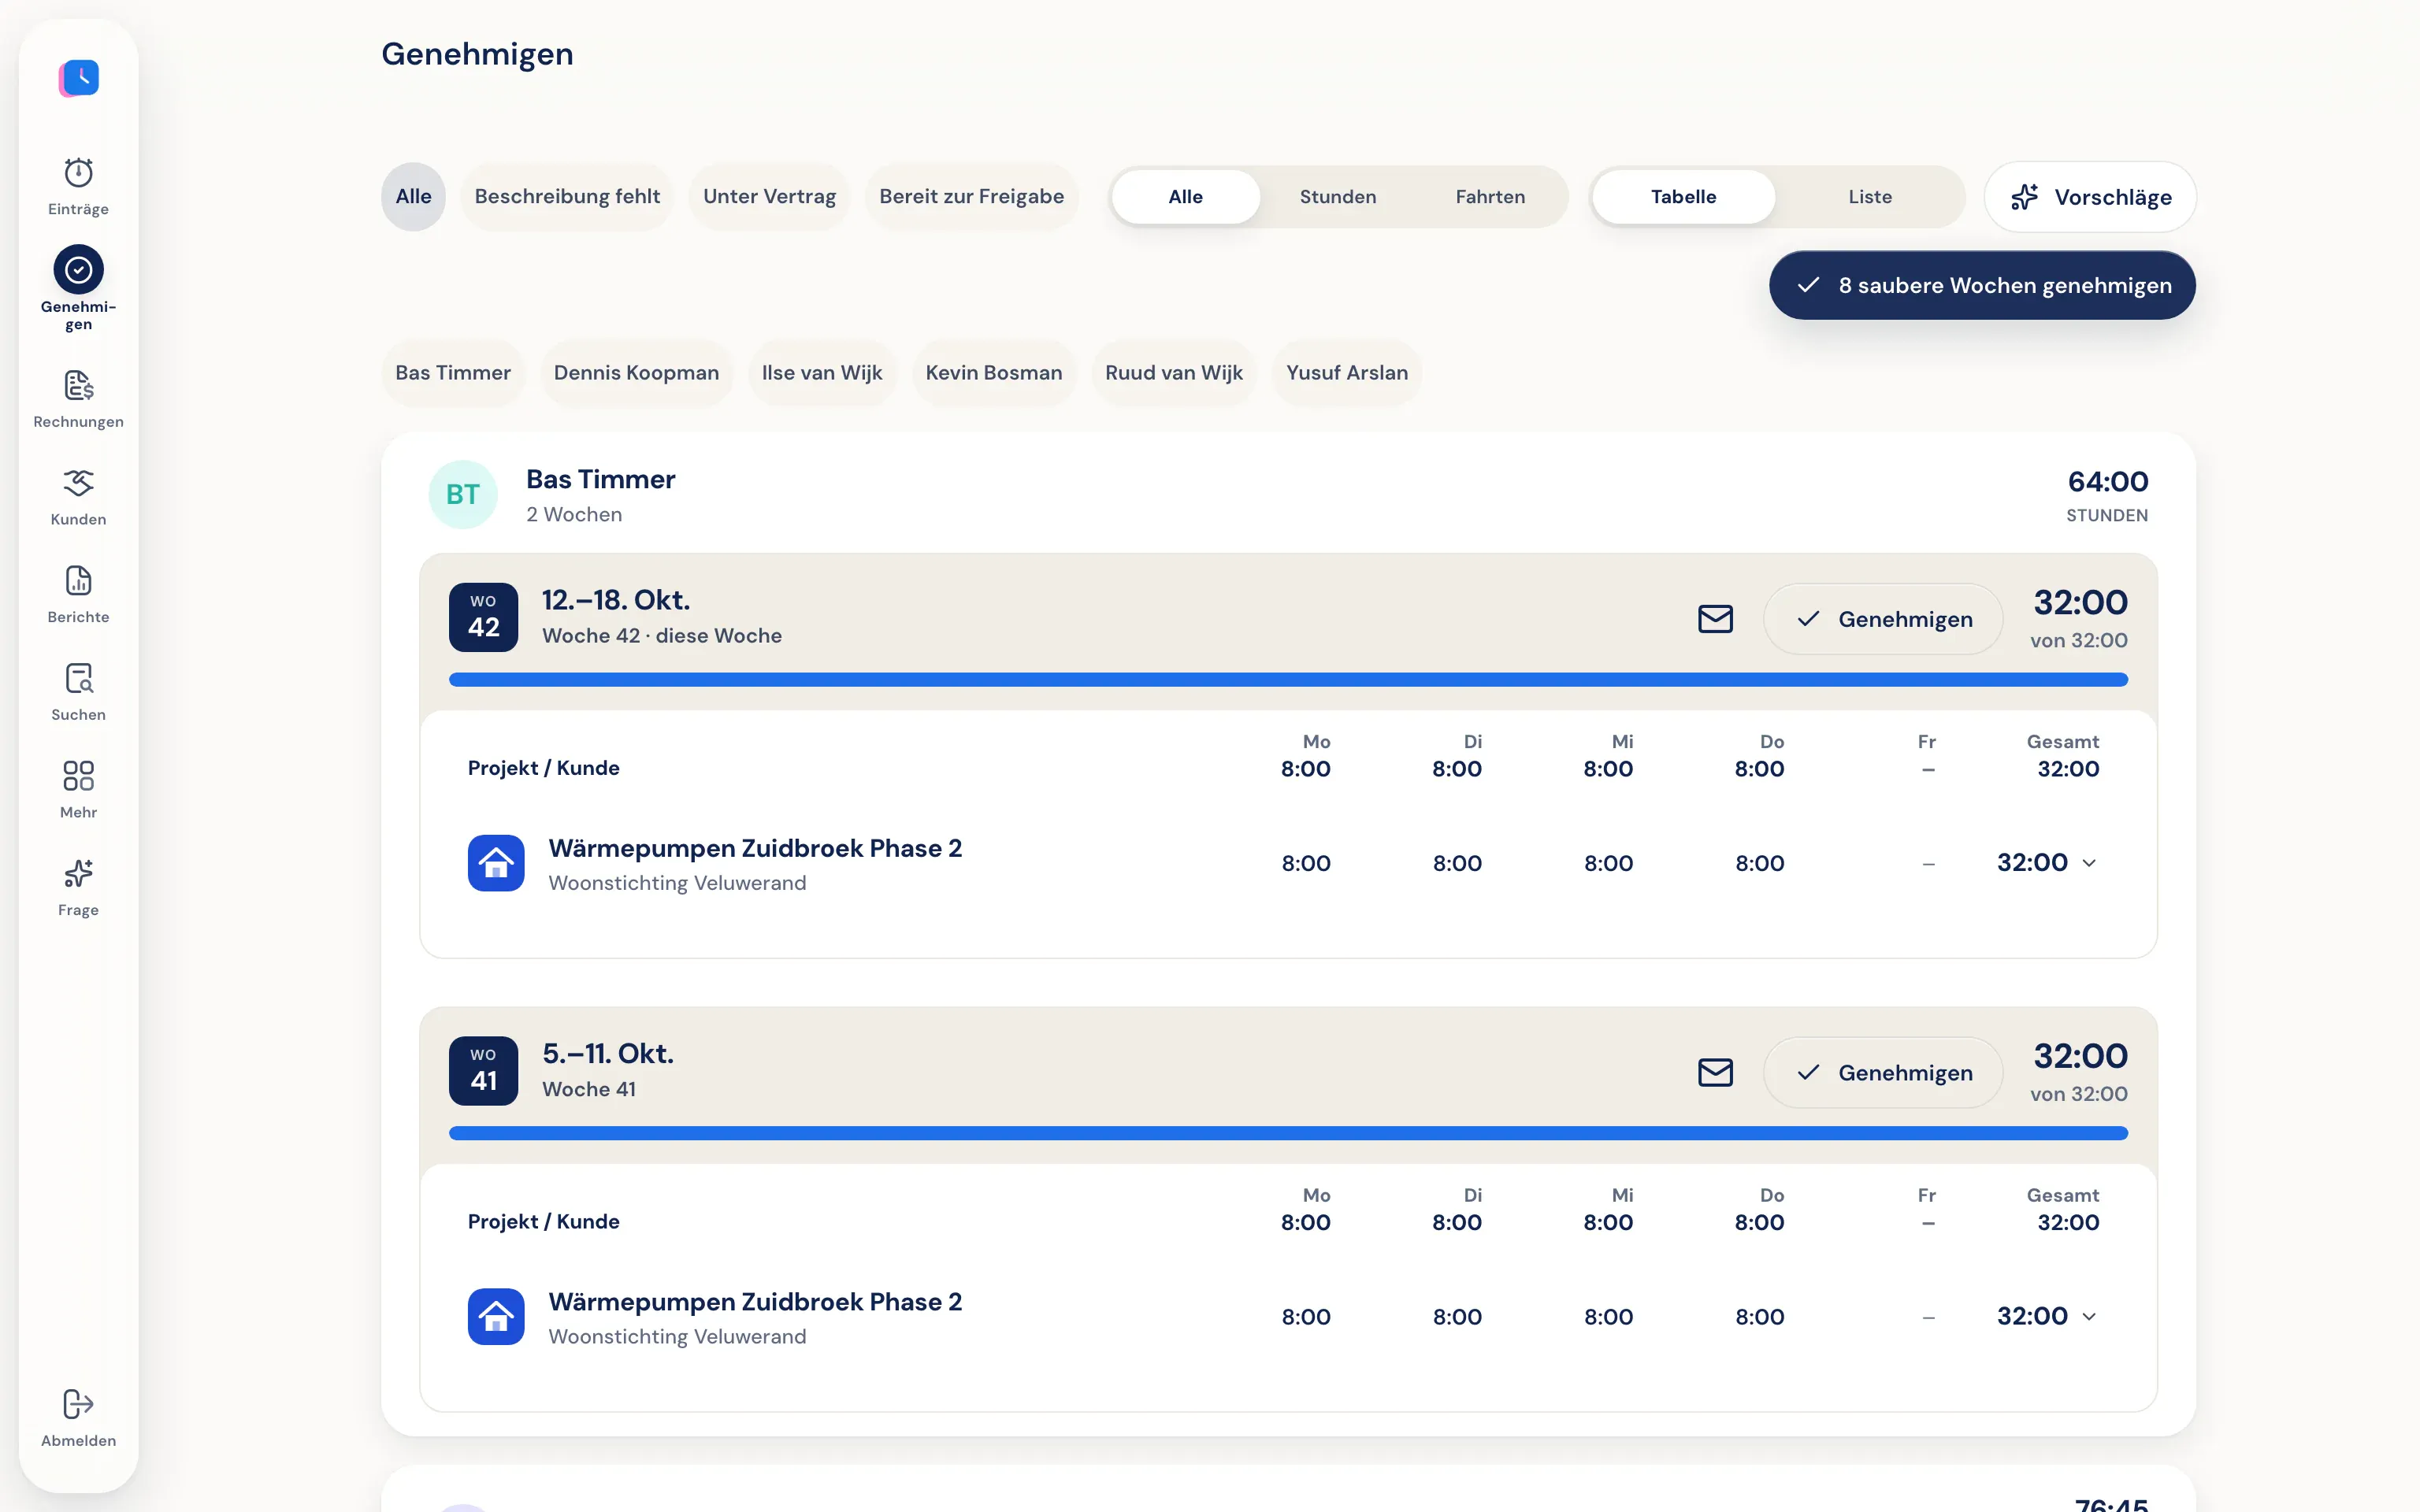Toggle the Dennis Koopman person filter
2420x1512 pixels.
tap(636, 373)
